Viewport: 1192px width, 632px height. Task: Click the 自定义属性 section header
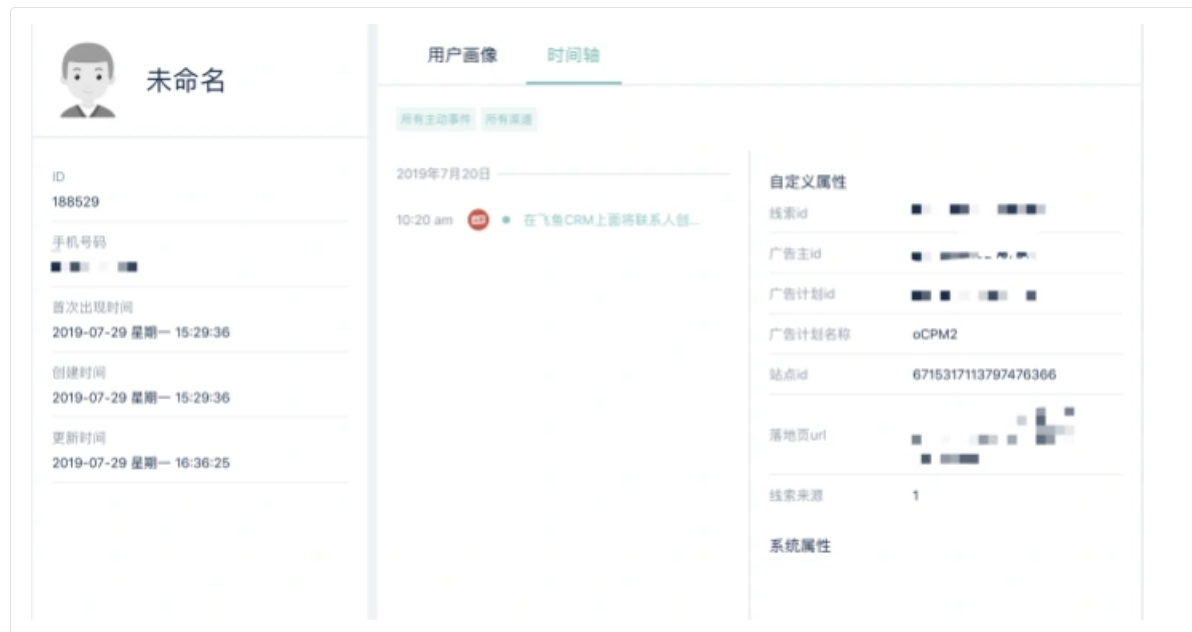tap(807, 182)
